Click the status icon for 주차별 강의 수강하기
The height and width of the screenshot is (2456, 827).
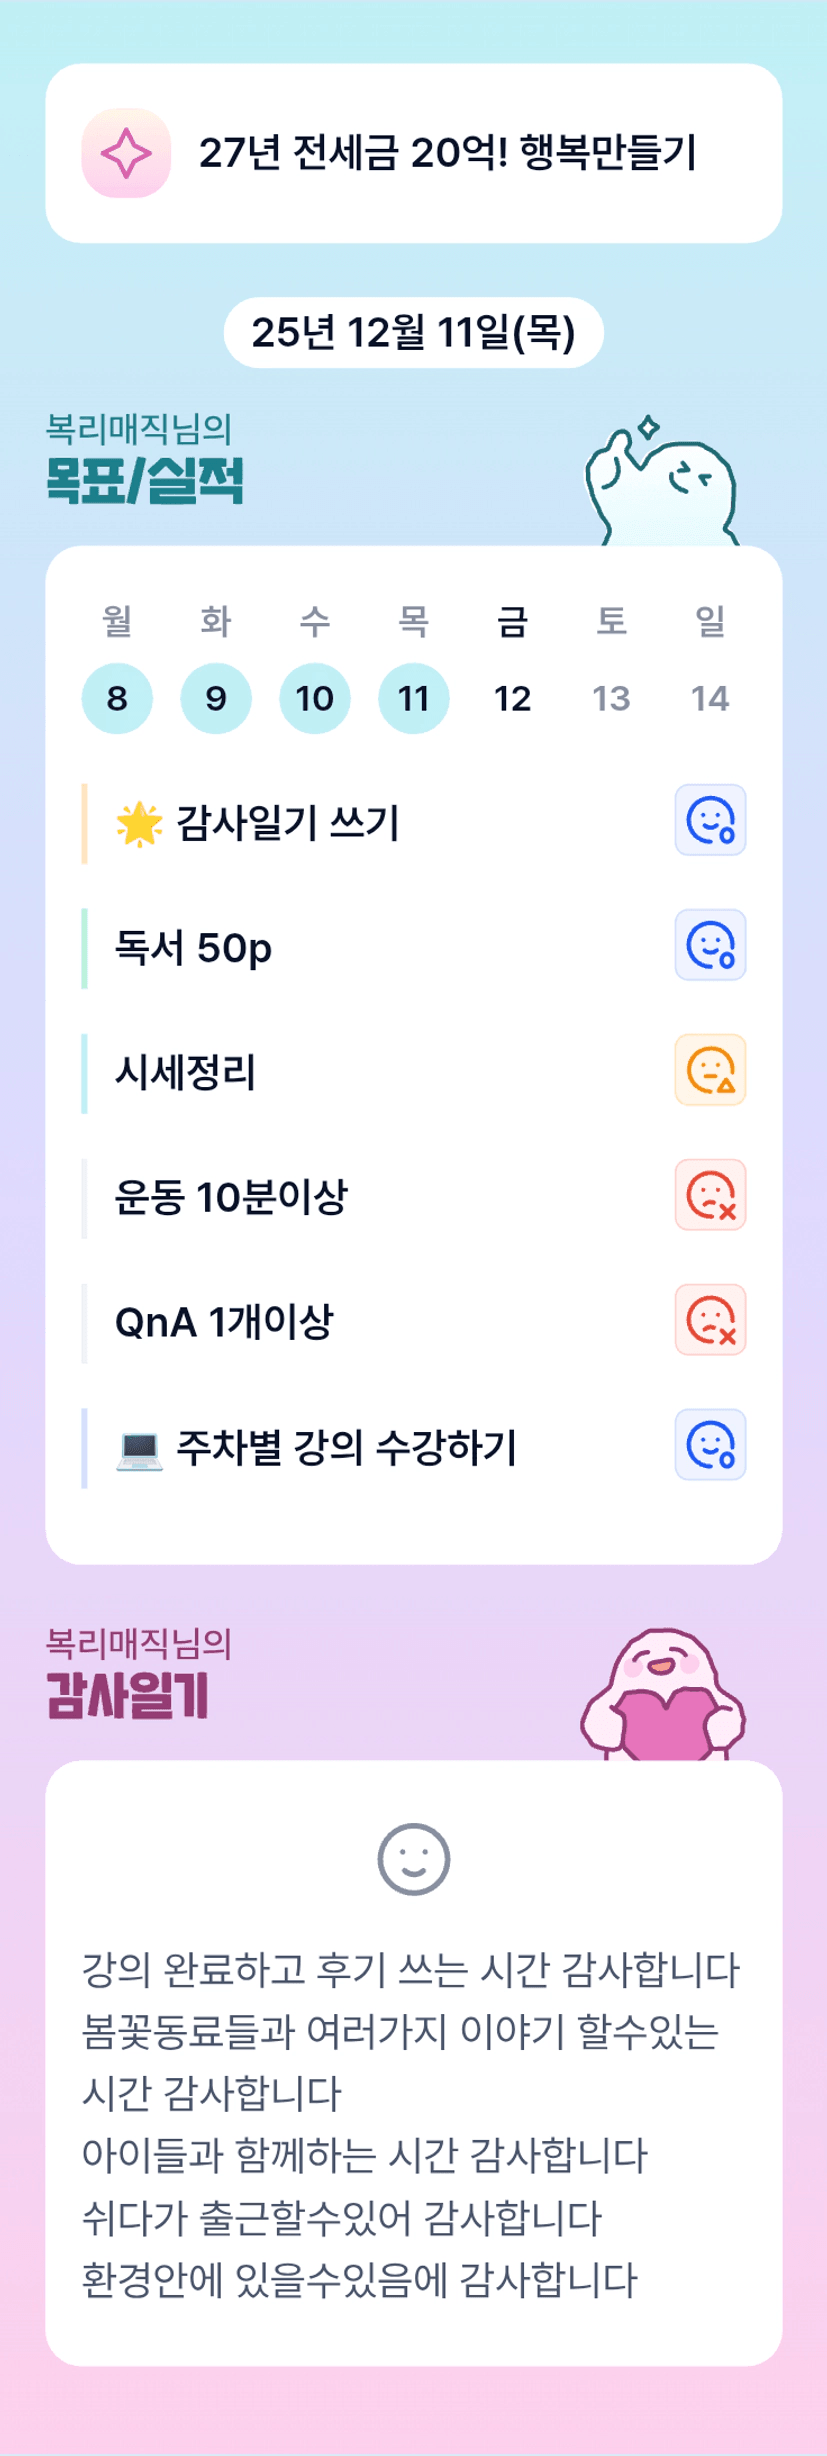coord(710,1445)
